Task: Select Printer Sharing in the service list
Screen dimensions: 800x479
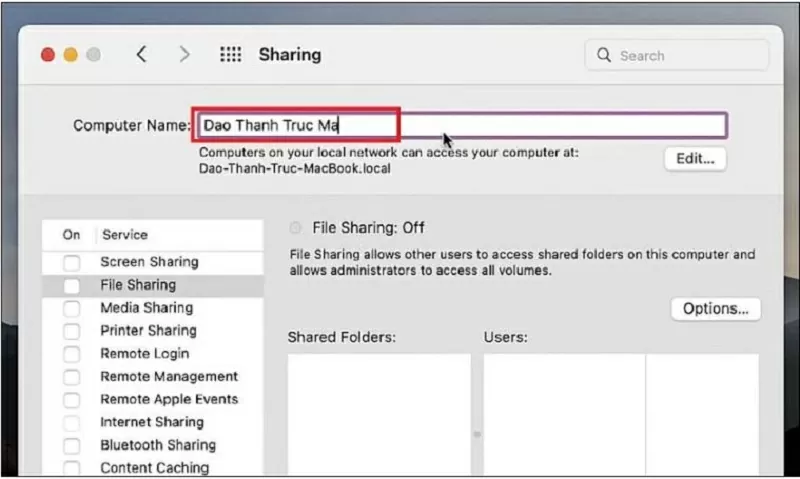Action: (x=153, y=331)
